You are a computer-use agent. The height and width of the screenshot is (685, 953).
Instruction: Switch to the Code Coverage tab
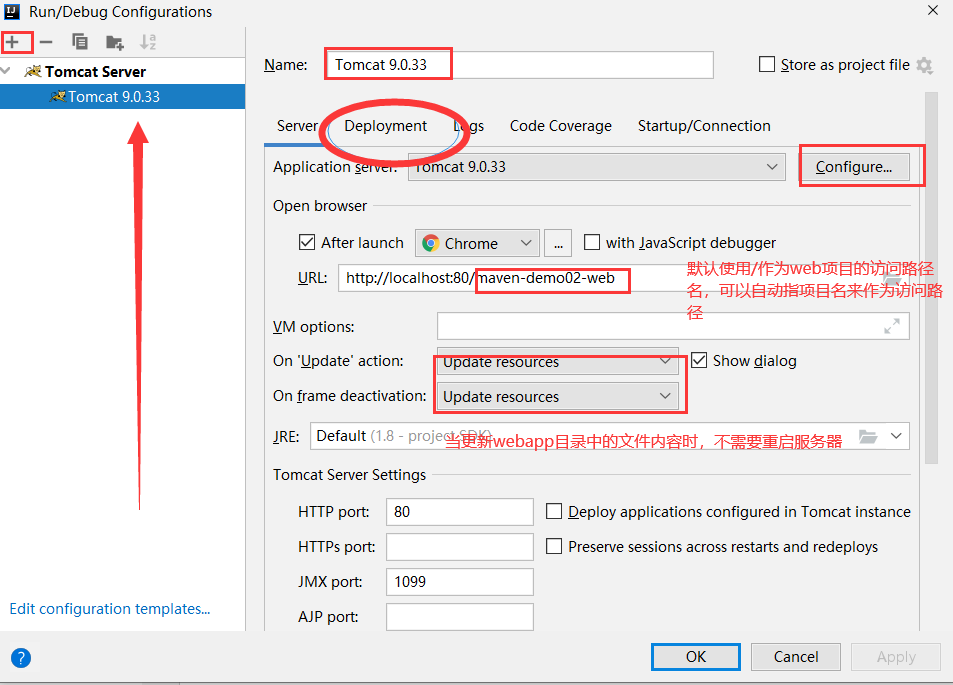coord(560,126)
